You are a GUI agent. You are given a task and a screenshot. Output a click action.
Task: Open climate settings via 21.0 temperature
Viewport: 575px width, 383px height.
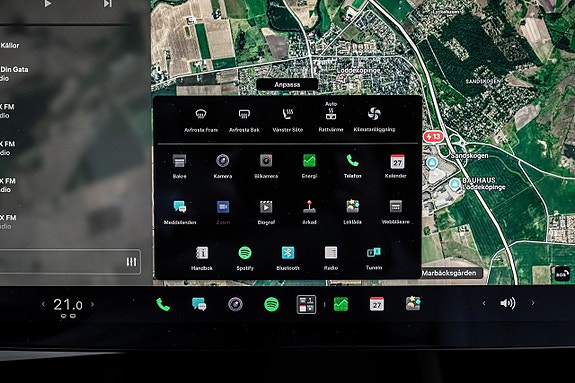(x=68, y=304)
